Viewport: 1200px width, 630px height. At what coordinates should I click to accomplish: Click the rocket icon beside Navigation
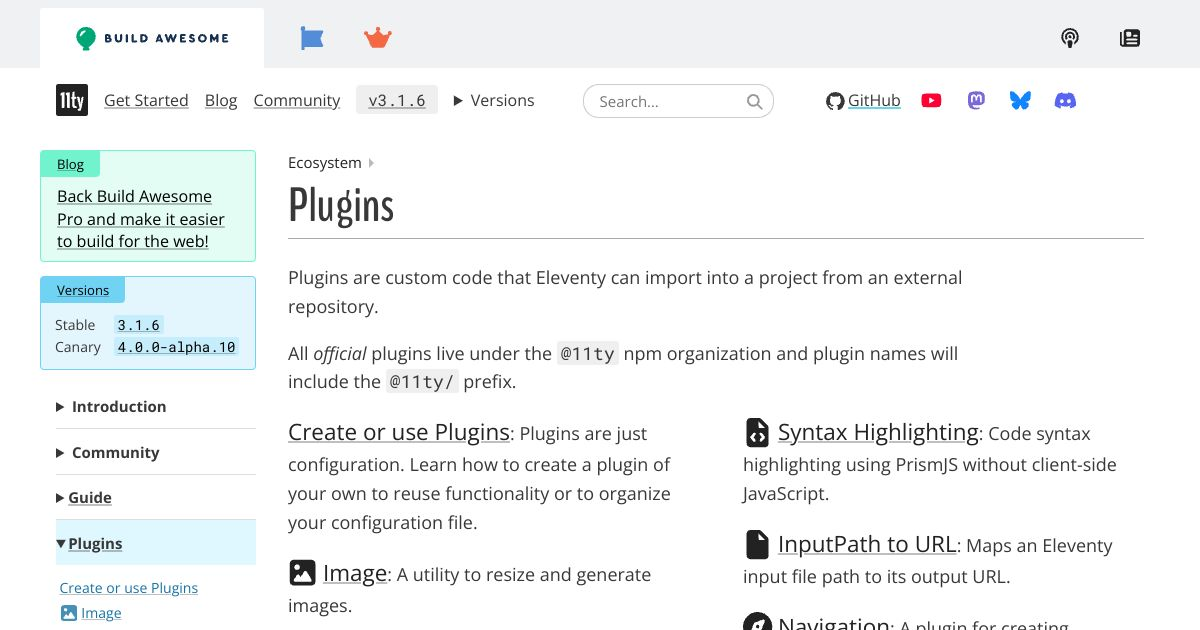757,622
